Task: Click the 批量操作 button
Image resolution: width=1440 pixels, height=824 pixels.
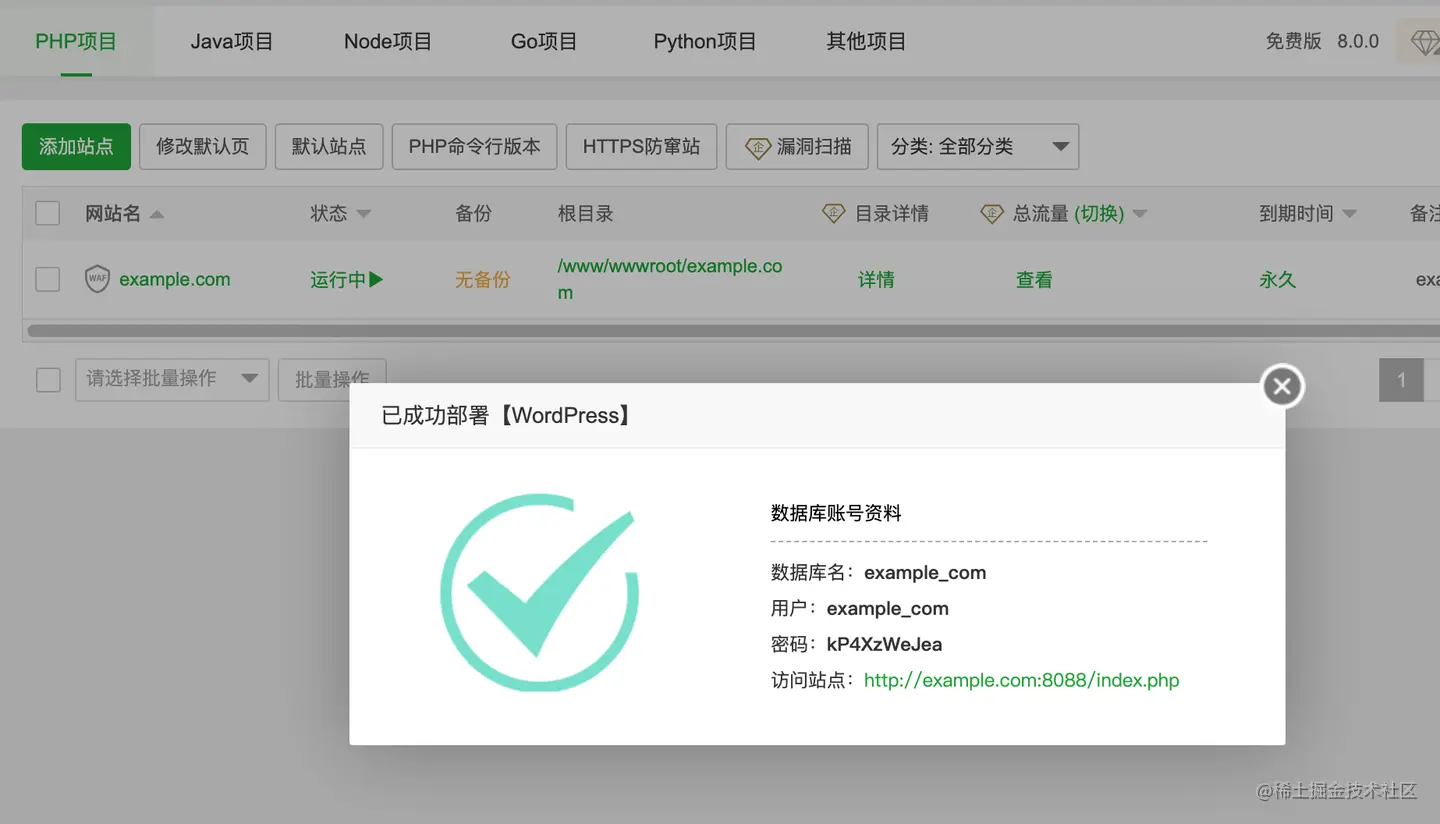Action: click(x=332, y=379)
